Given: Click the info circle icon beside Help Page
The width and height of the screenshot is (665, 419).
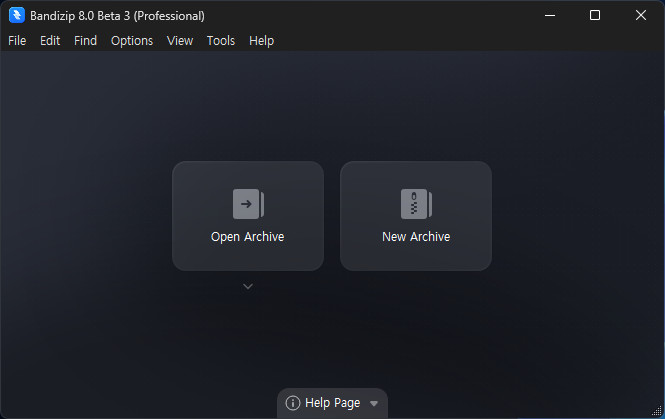Looking at the screenshot, I should [x=293, y=403].
